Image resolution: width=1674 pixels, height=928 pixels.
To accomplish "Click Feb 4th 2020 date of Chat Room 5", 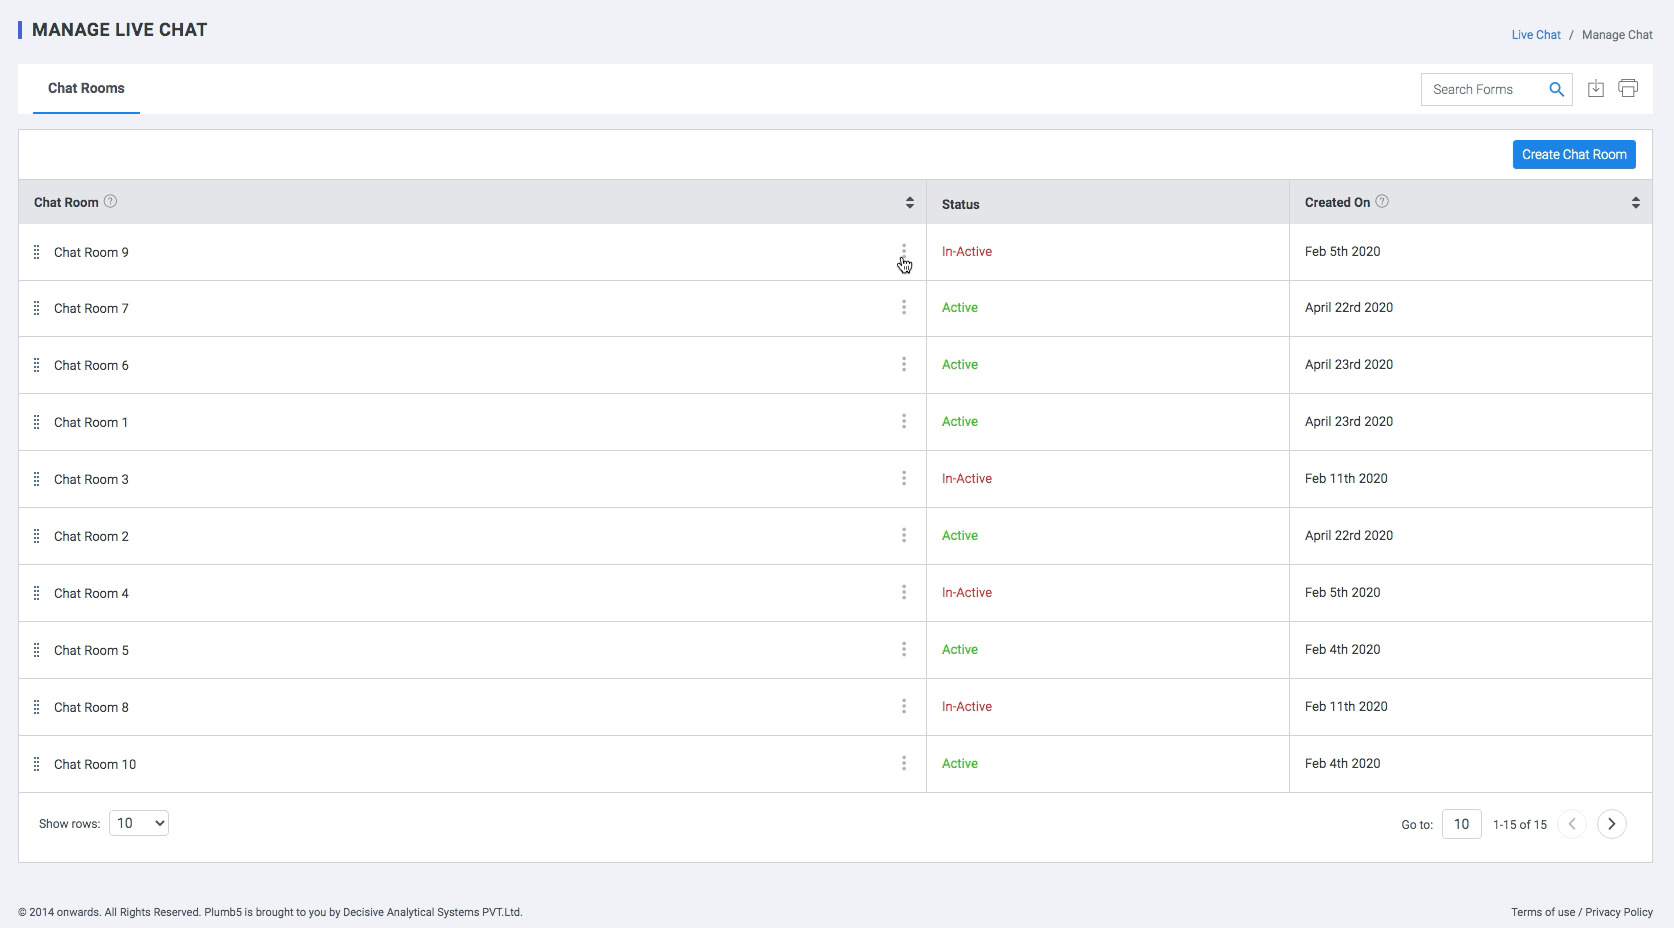I will click(1342, 649).
